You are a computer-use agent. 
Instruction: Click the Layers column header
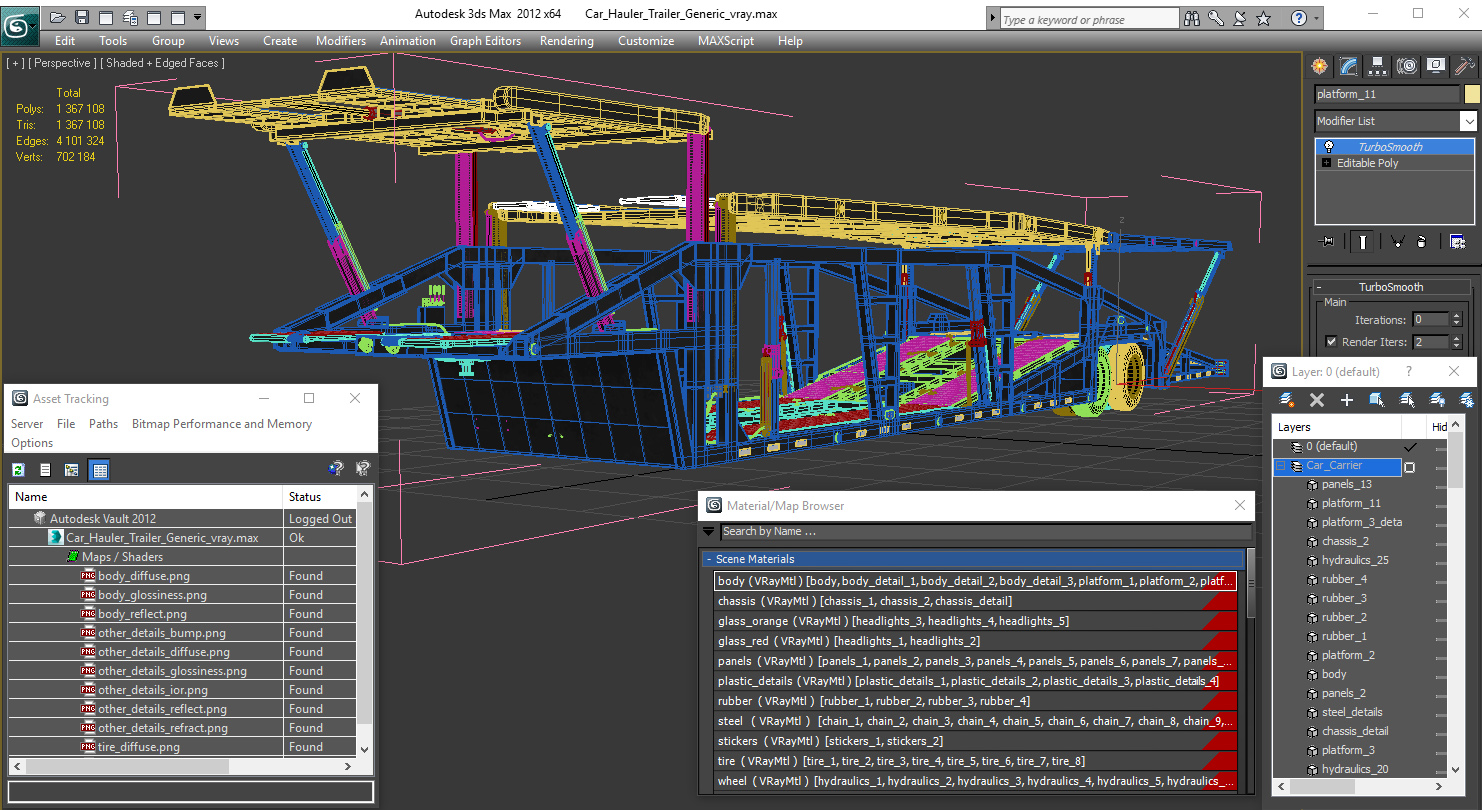point(1337,427)
